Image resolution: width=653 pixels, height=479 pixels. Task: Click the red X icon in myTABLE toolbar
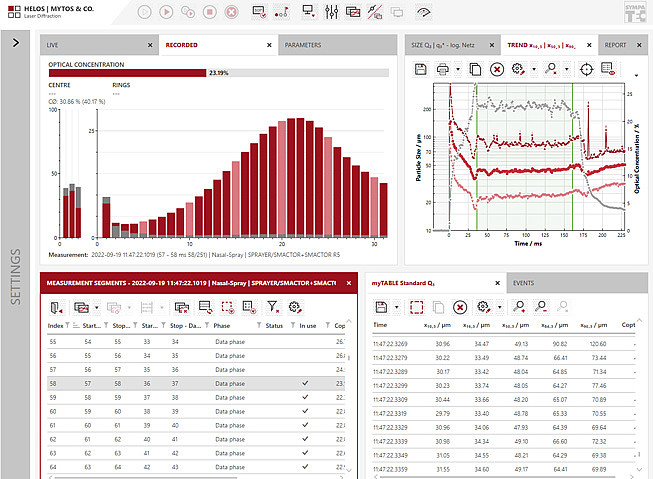(x=459, y=306)
